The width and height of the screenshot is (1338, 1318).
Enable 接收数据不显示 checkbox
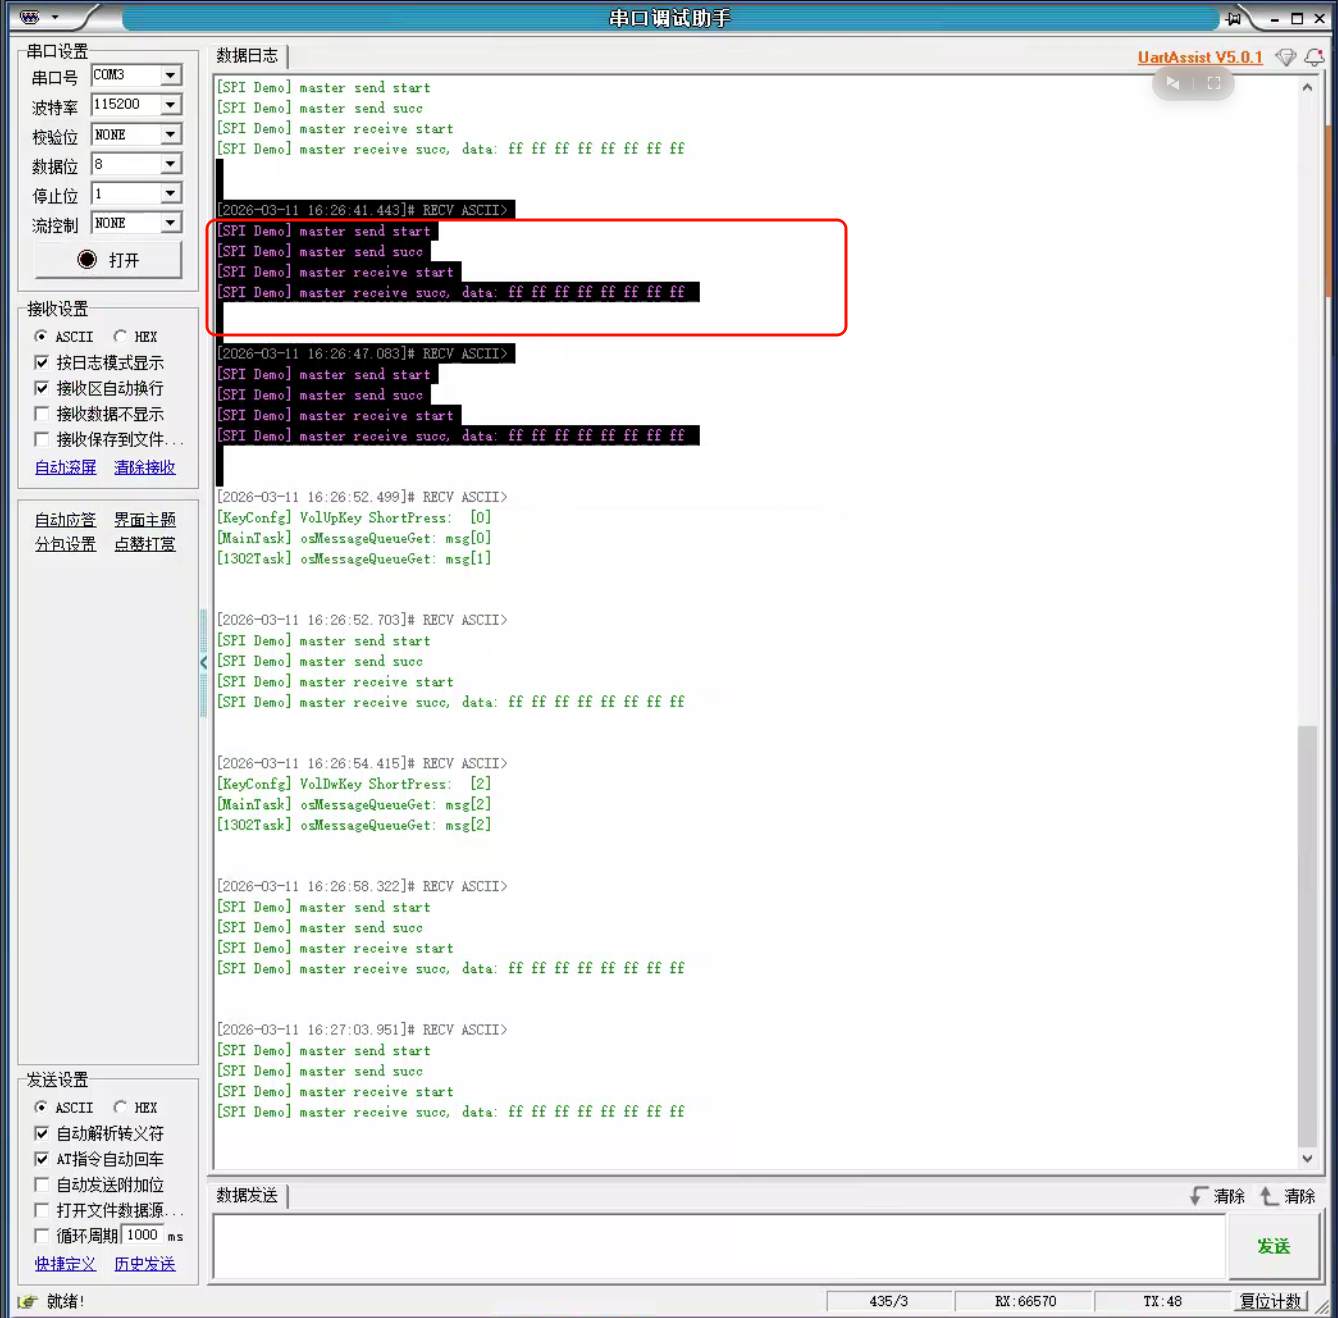point(41,414)
